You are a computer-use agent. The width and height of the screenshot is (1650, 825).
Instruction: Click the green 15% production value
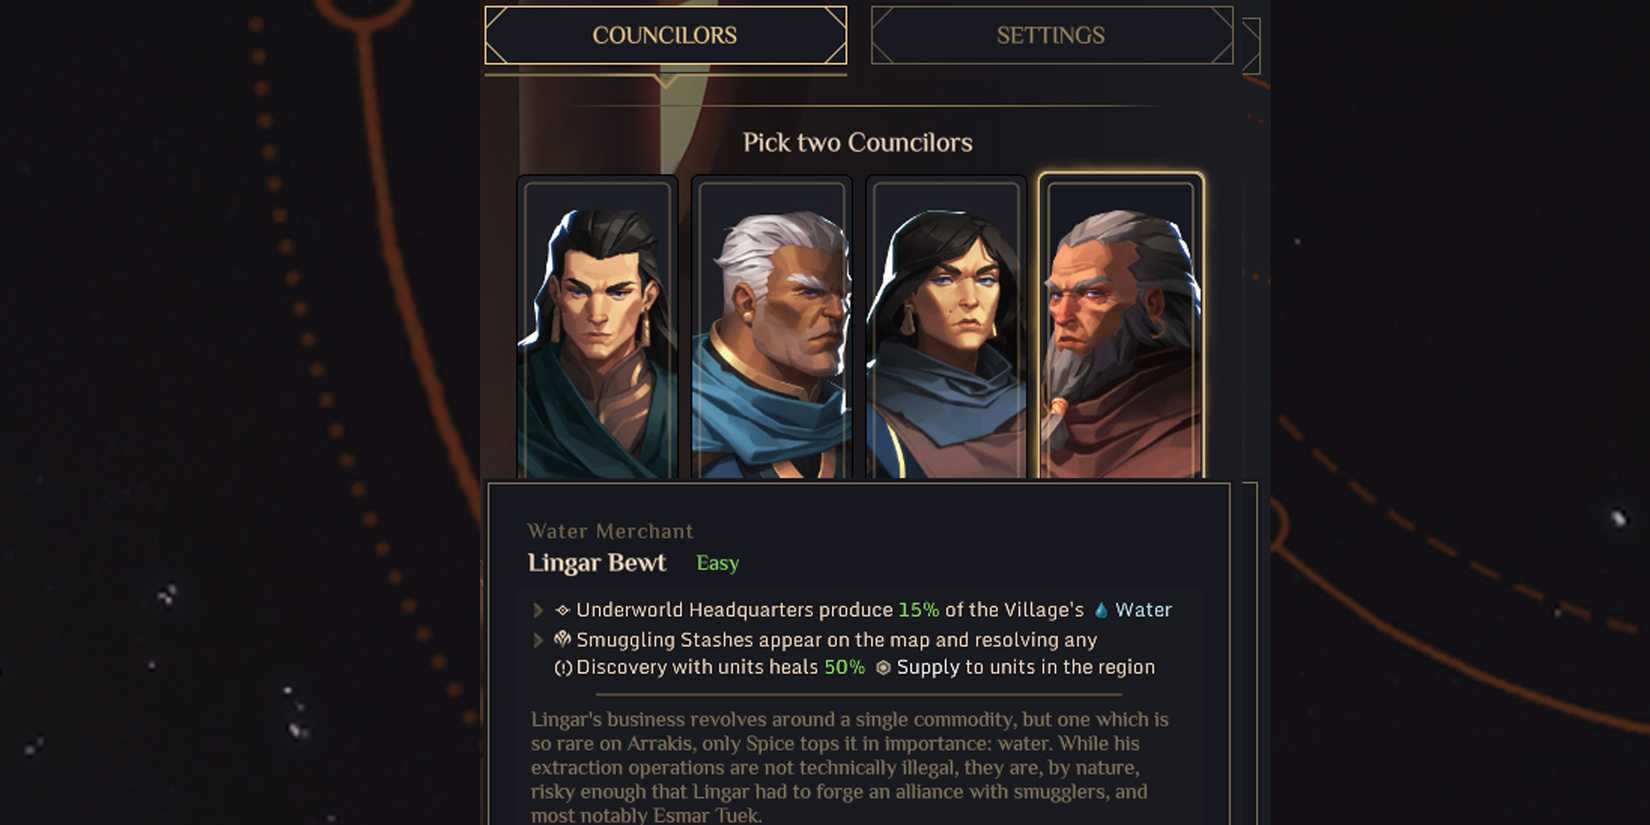(x=918, y=610)
